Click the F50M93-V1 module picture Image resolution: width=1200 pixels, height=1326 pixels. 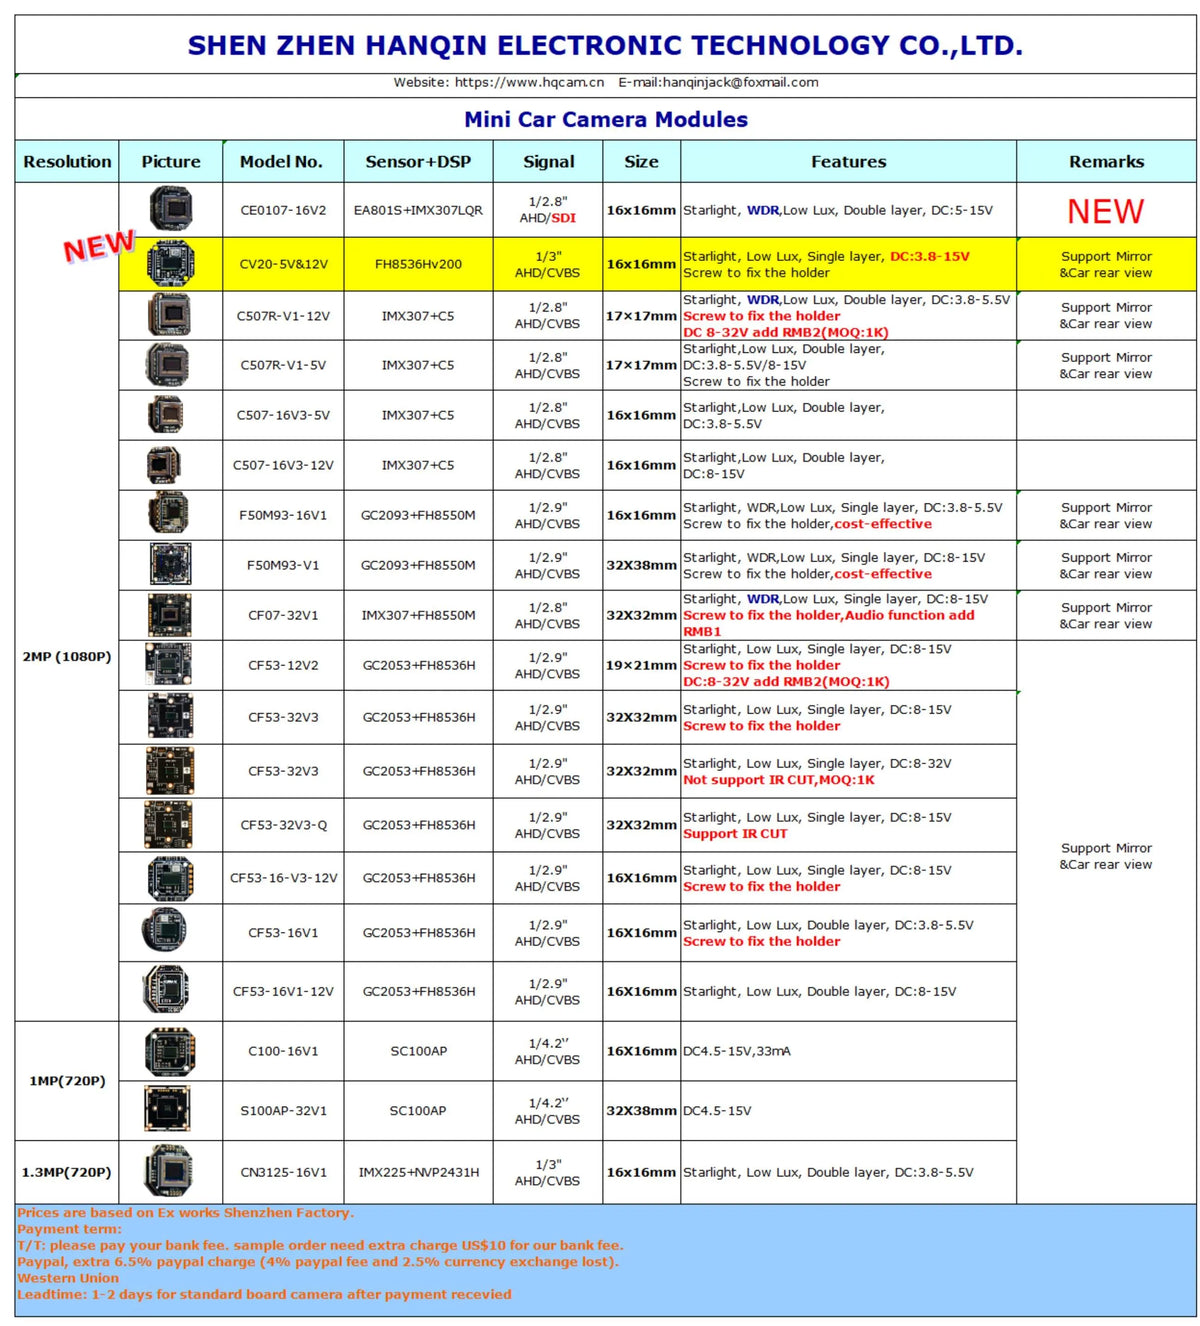point(170,564)
